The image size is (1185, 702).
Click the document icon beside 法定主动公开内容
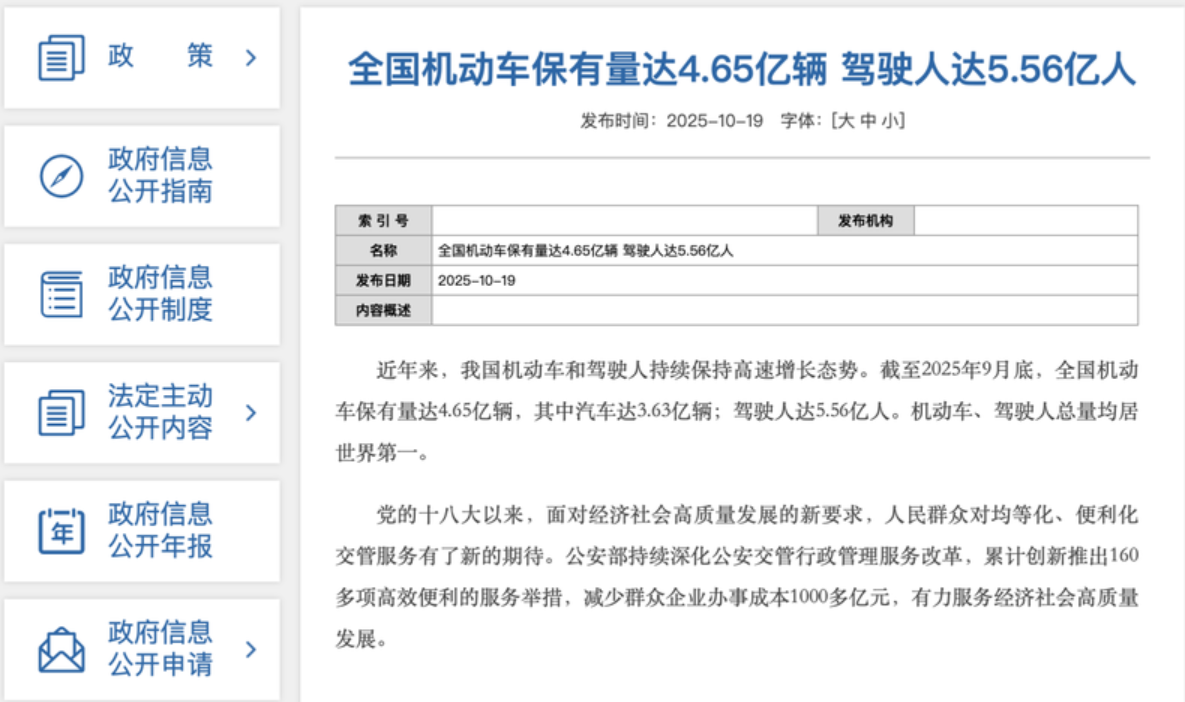[x=61, y=412]
